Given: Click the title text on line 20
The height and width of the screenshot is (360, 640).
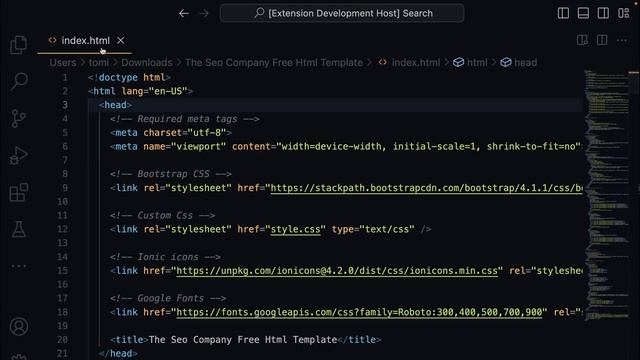Looking at the screenshot, I should (243, 340).
